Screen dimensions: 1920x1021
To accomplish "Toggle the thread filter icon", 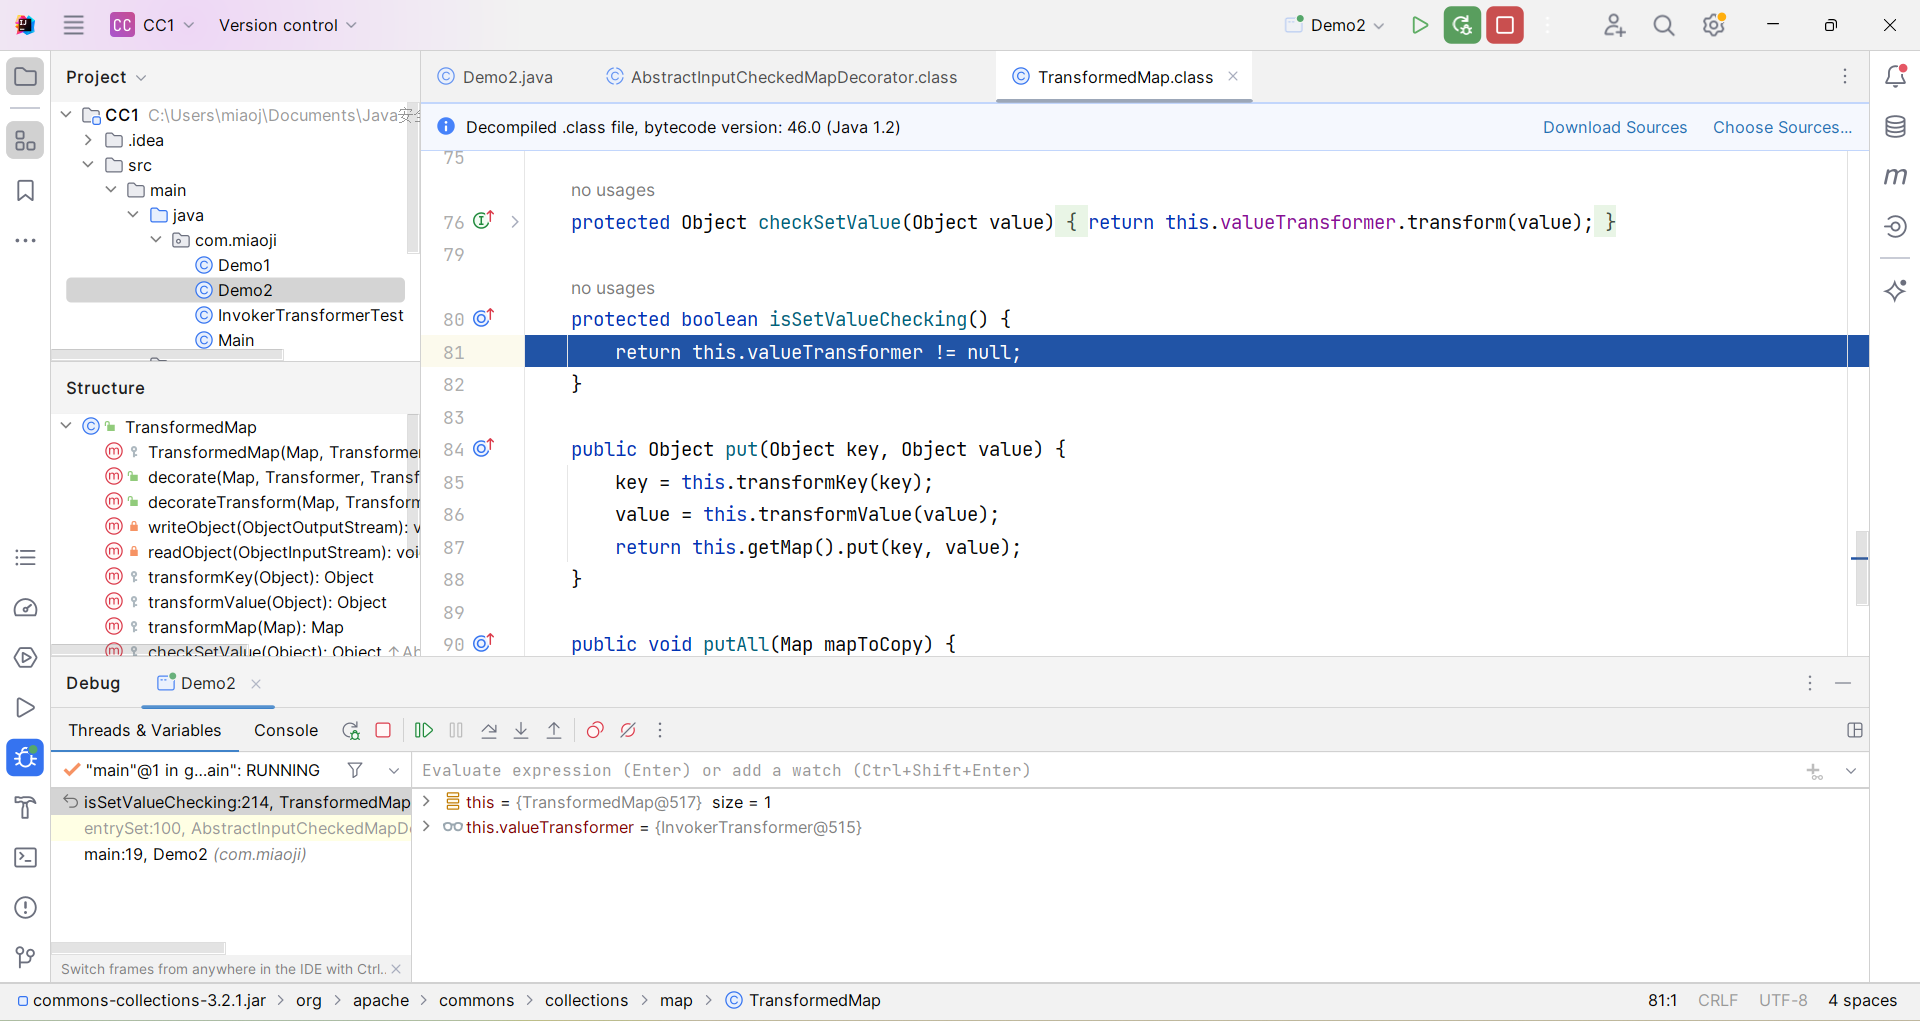I will [355, 770].
